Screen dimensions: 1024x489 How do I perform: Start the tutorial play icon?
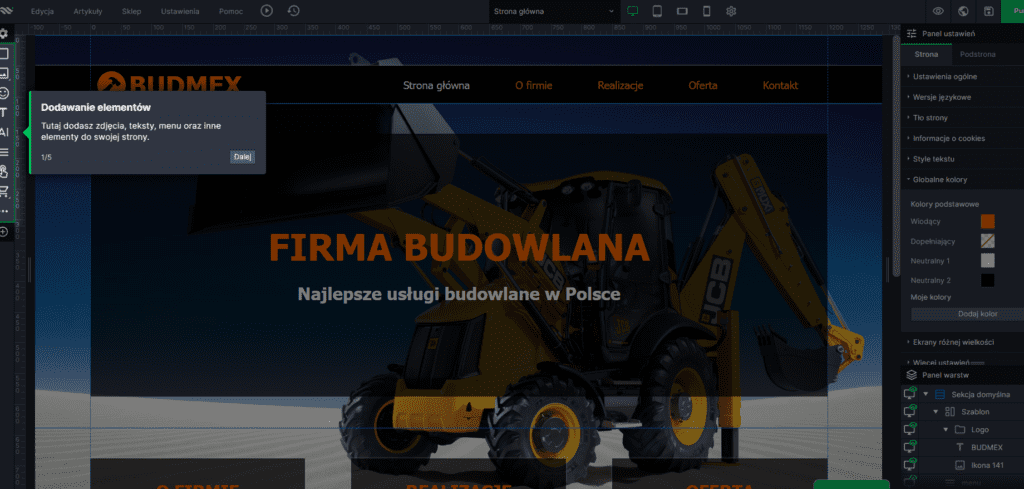pyautogui.click(x=266, y=10)
